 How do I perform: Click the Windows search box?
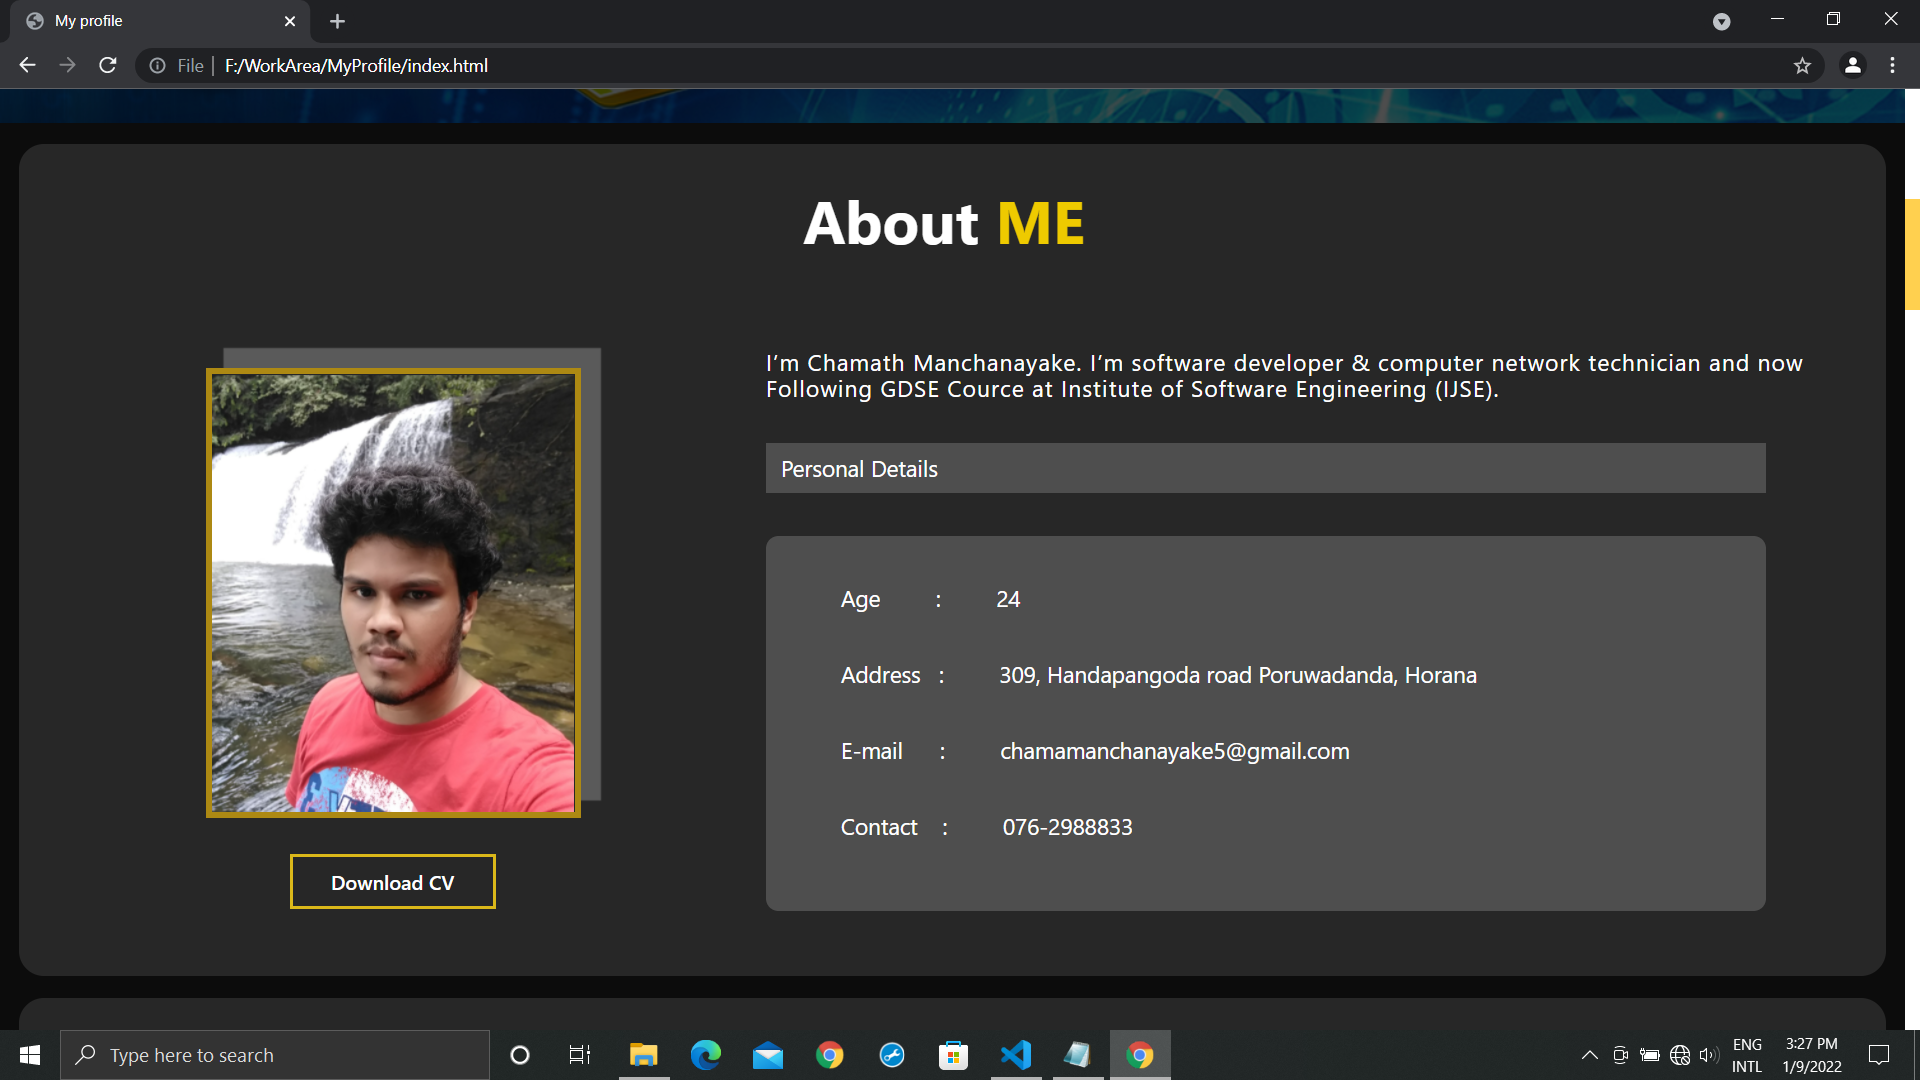pos(275,1055)
